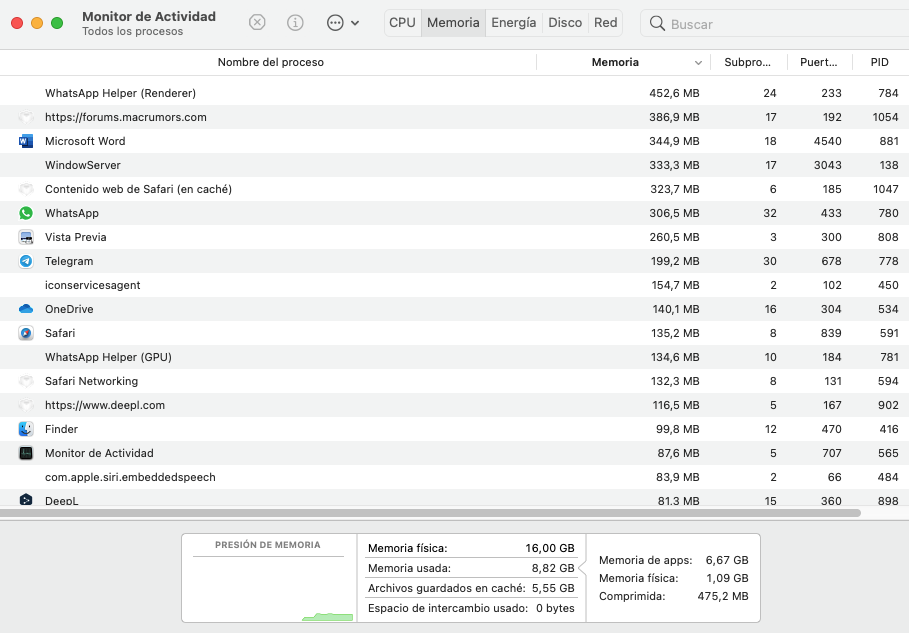The image size is (909, 633).
Task: Click the Archivos guardados en caché value
Action: click(553, 588)
